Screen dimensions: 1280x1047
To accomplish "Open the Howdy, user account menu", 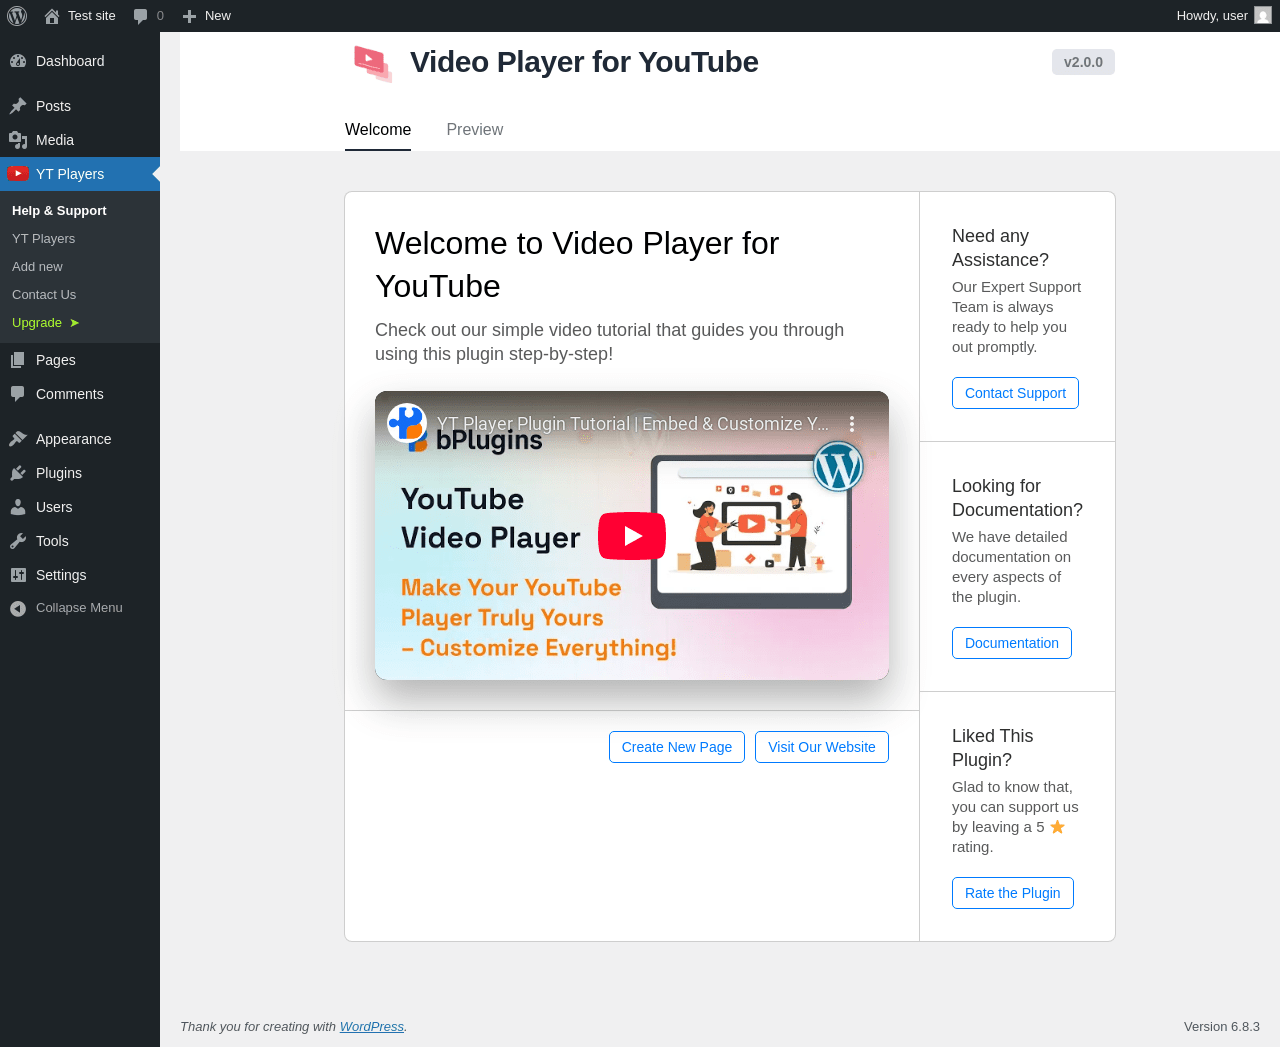I will (x=1224, y=16).
